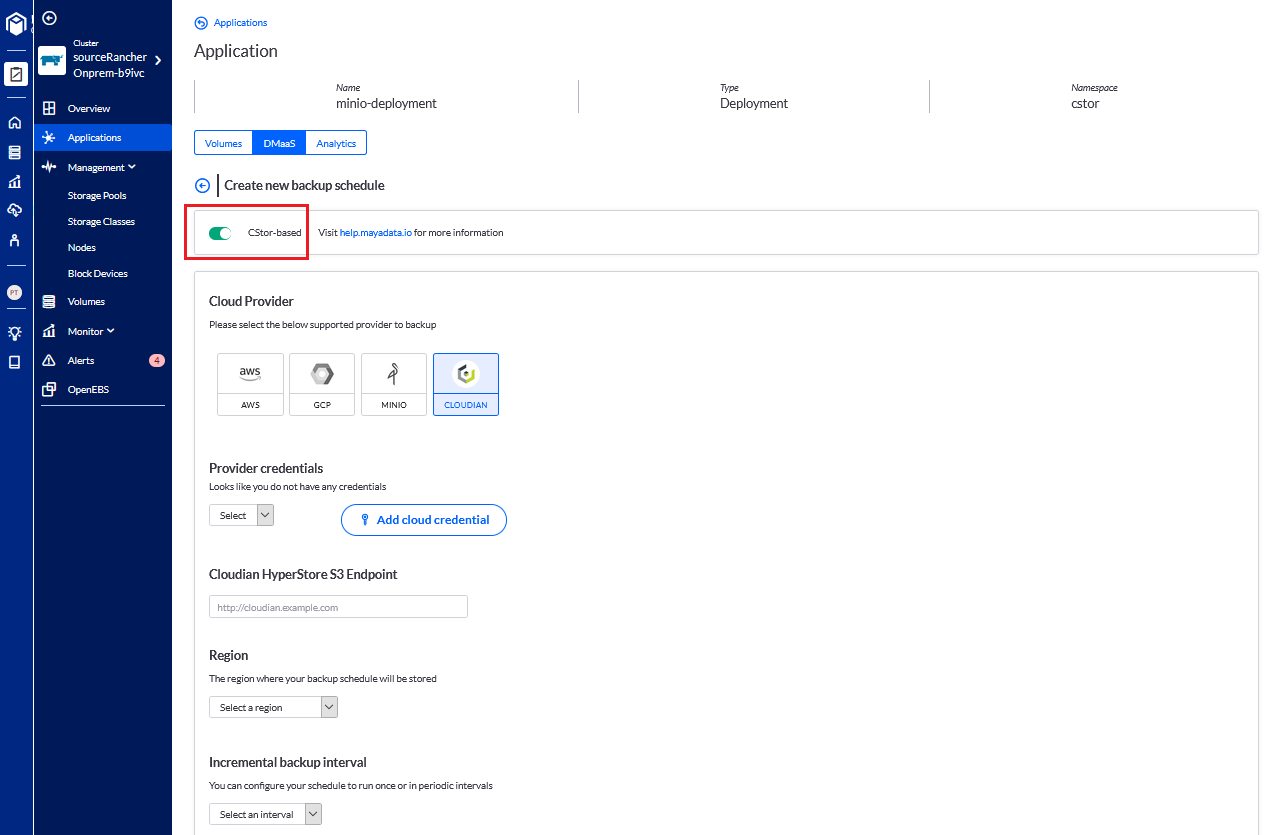Click the Alerts warning triangle icon

[49, 360]
